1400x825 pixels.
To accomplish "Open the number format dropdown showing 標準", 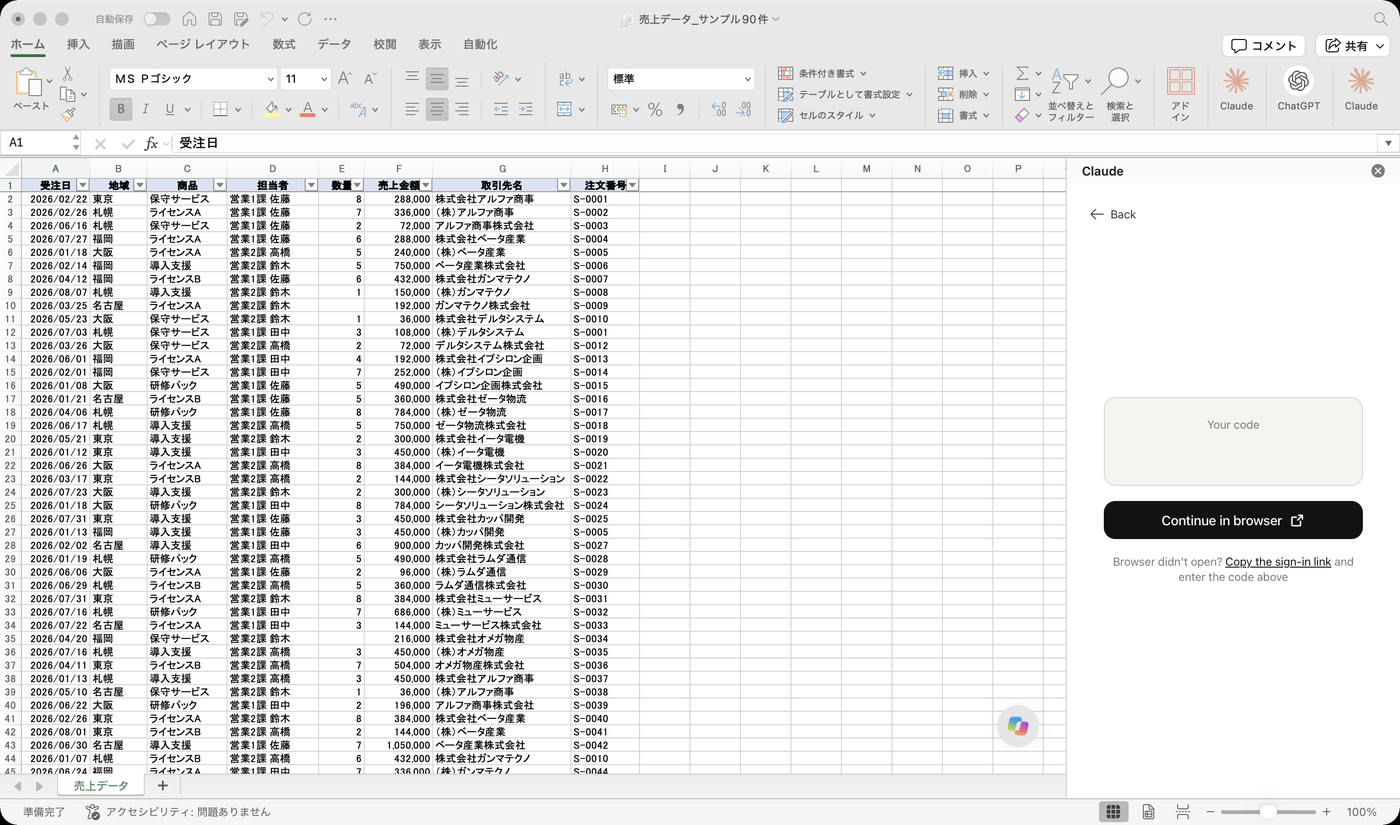I will coord(747,79).
